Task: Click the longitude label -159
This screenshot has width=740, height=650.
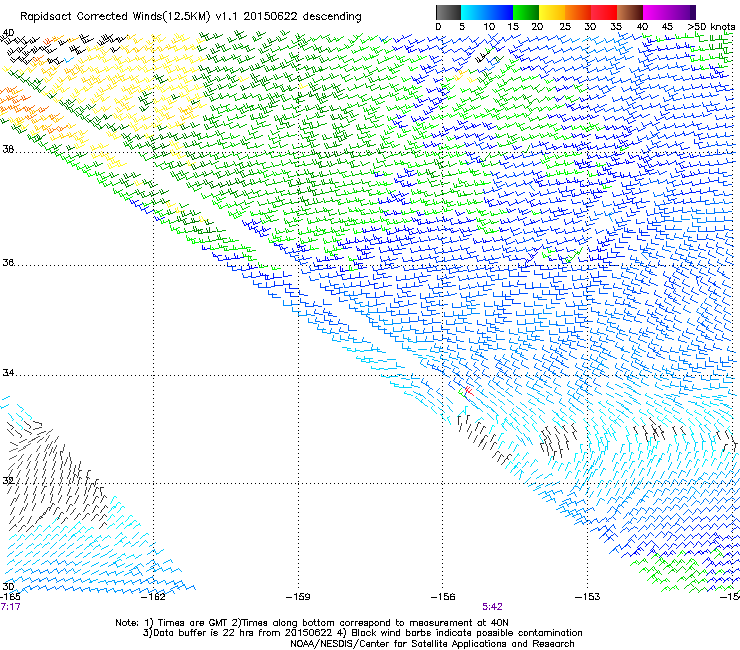Action: (x=298, y=597)
